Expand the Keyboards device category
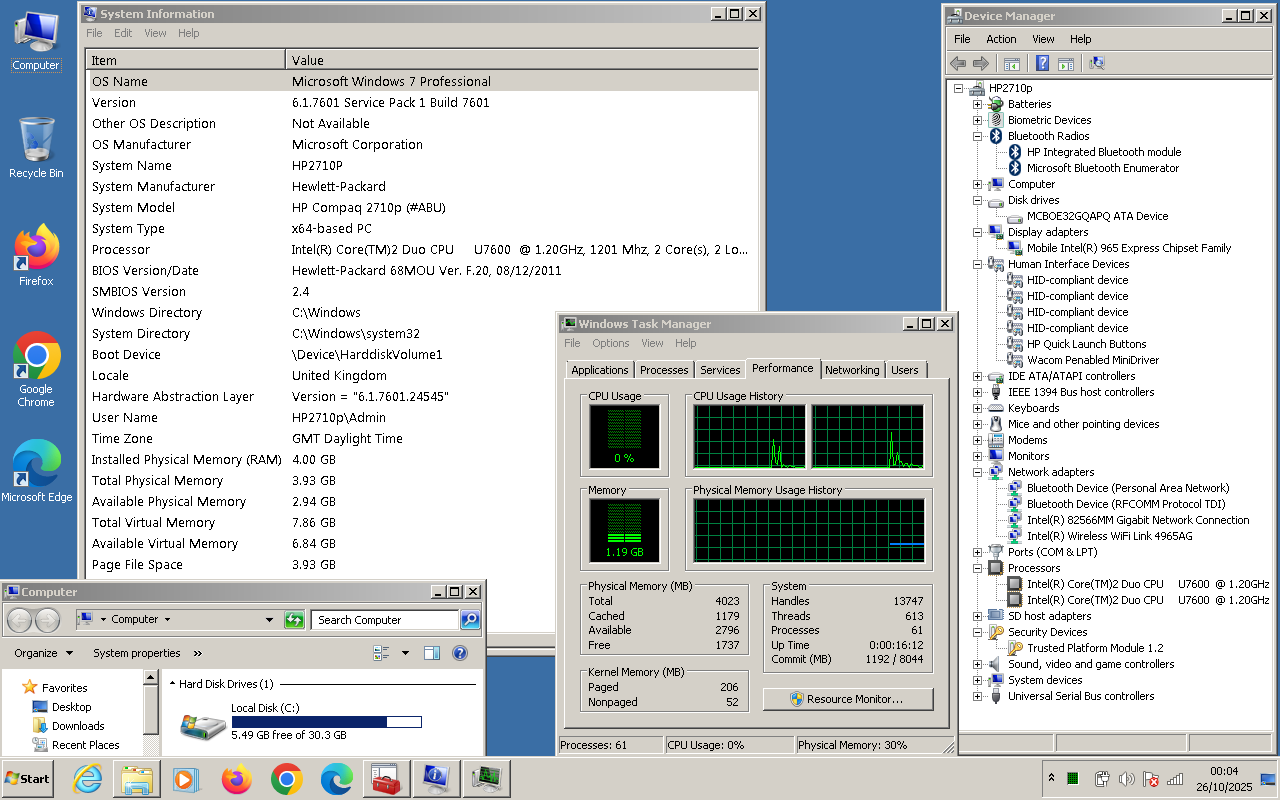Screen dimensions: 1280x800 click(977, 408)
